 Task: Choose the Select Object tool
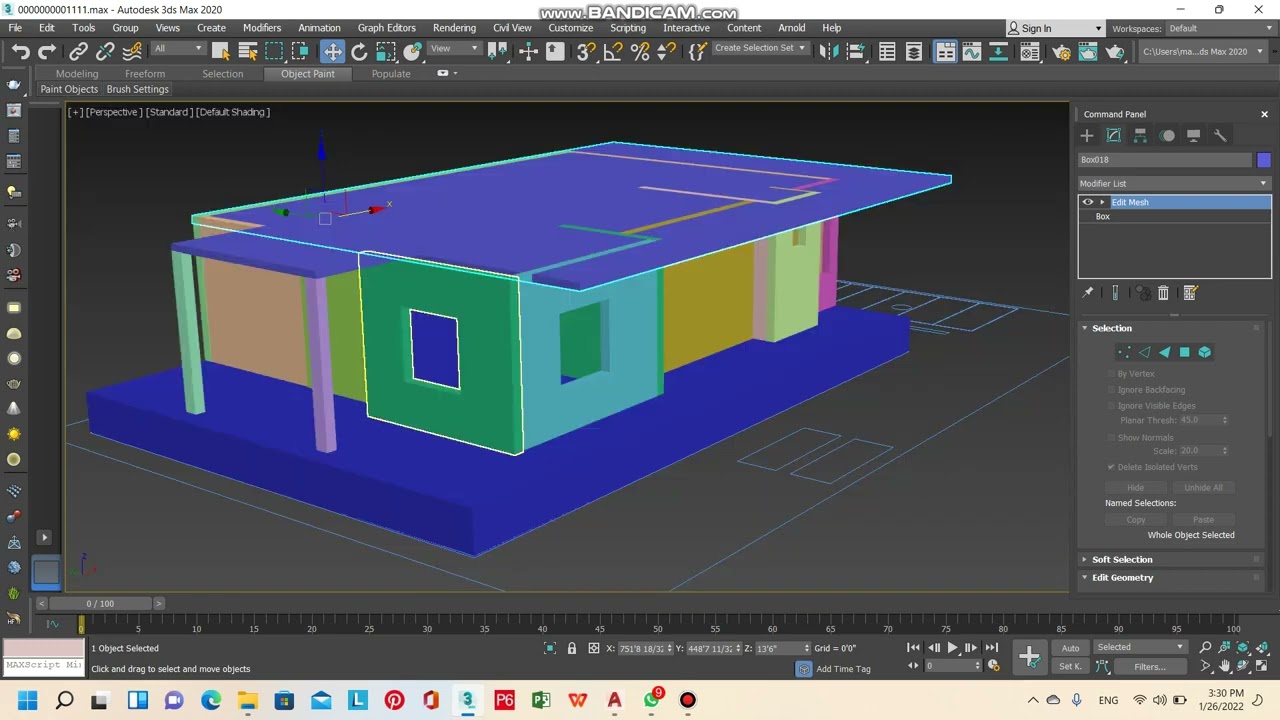point(221,52)
